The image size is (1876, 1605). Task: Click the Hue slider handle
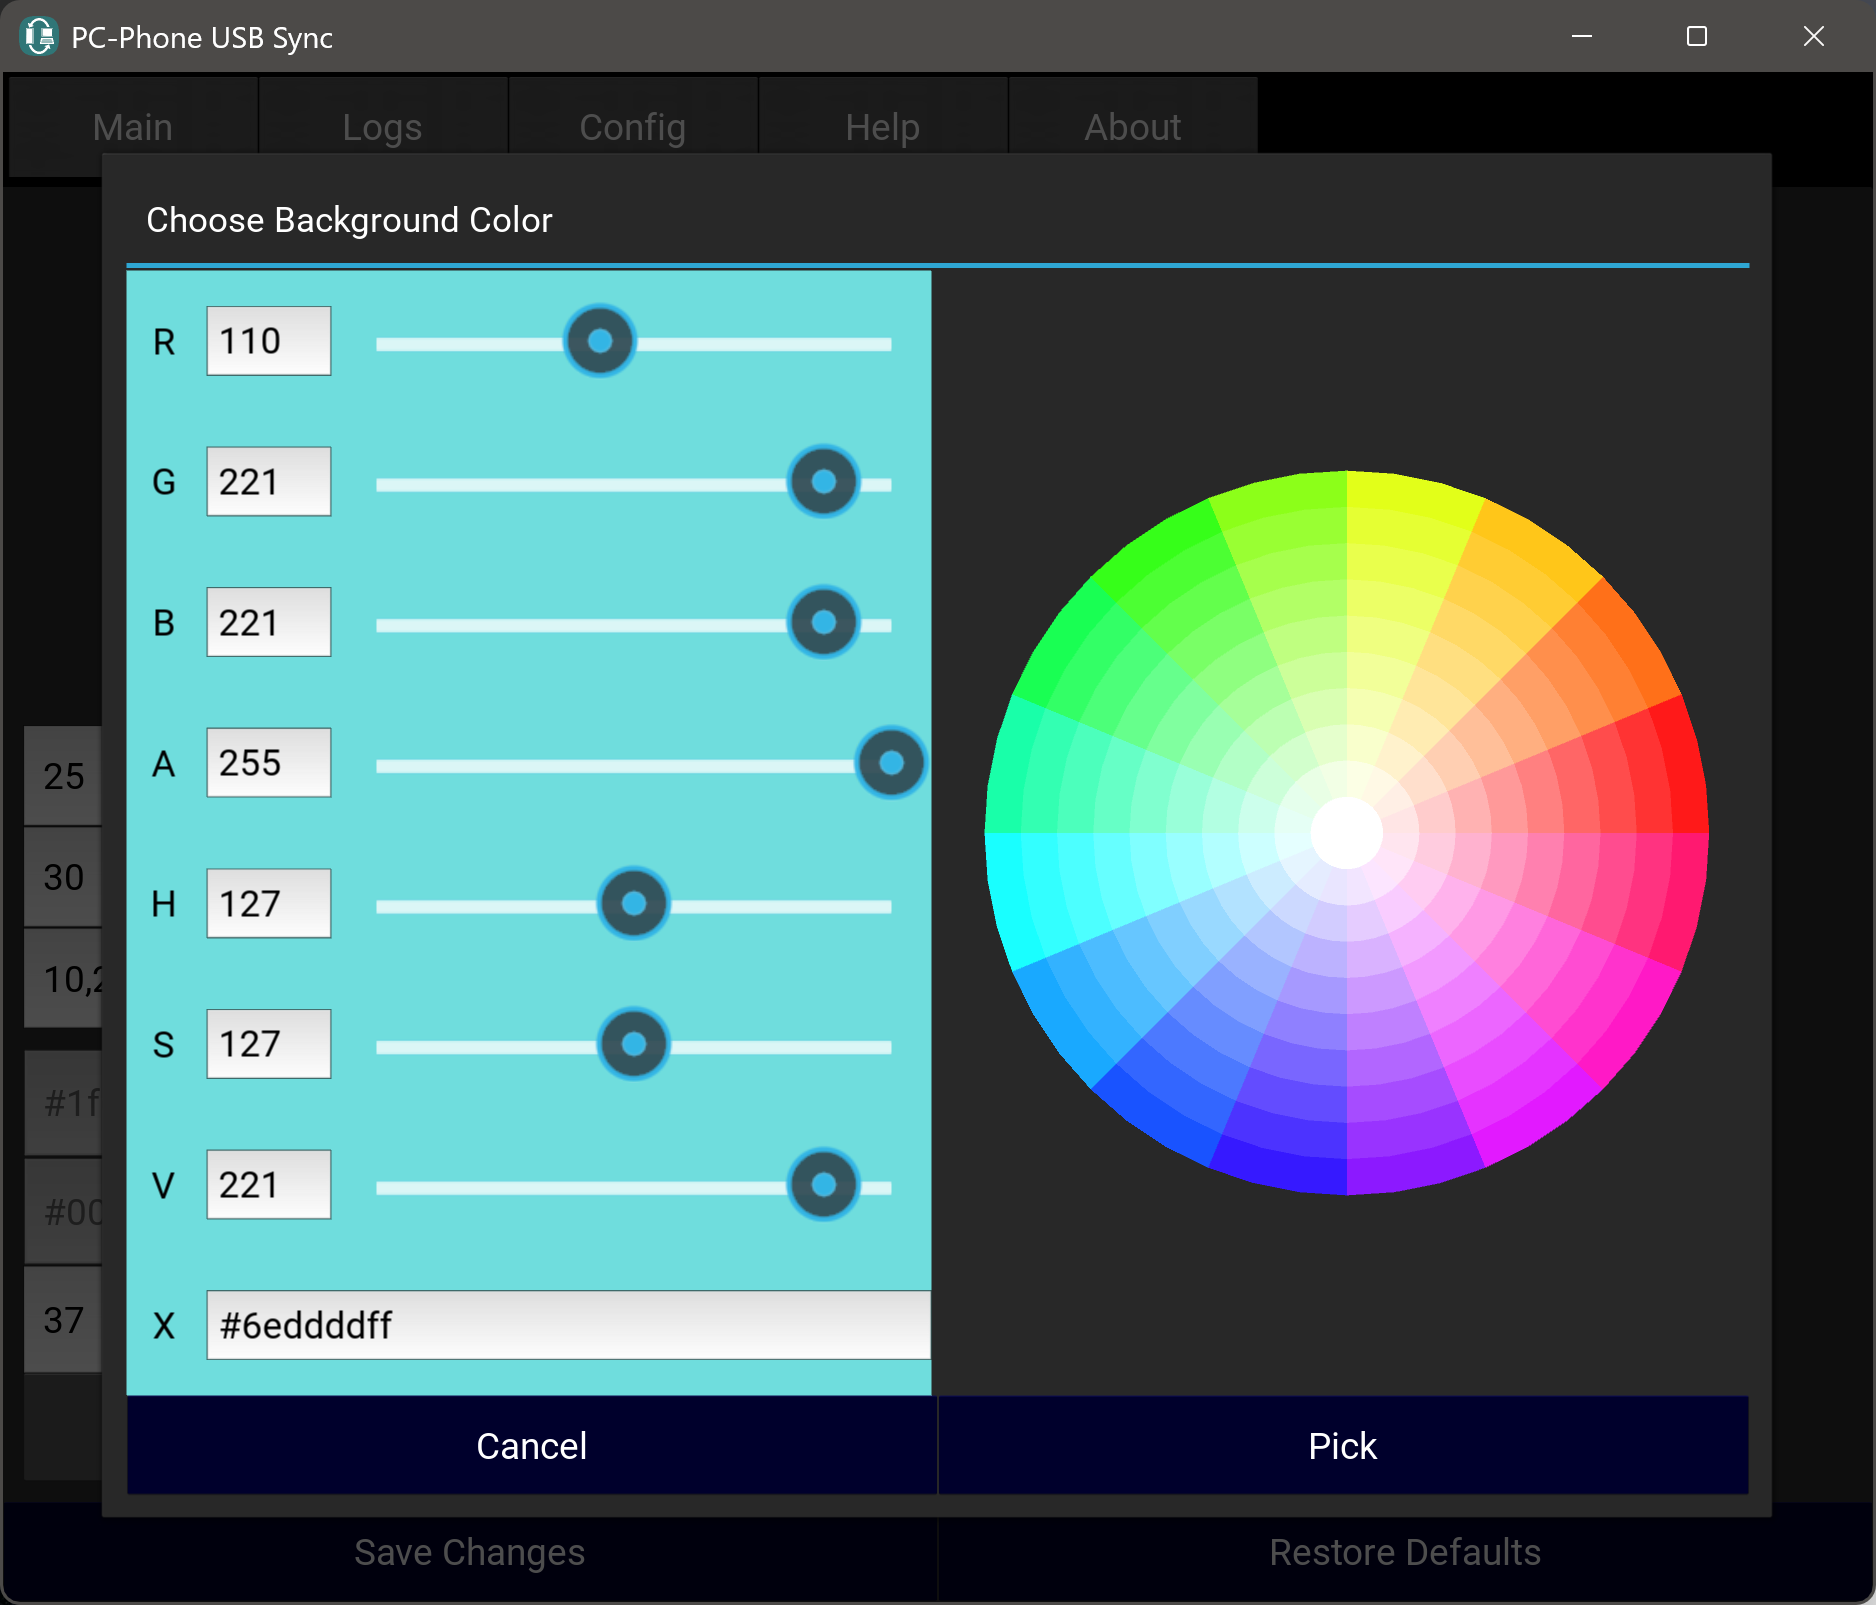633,904
